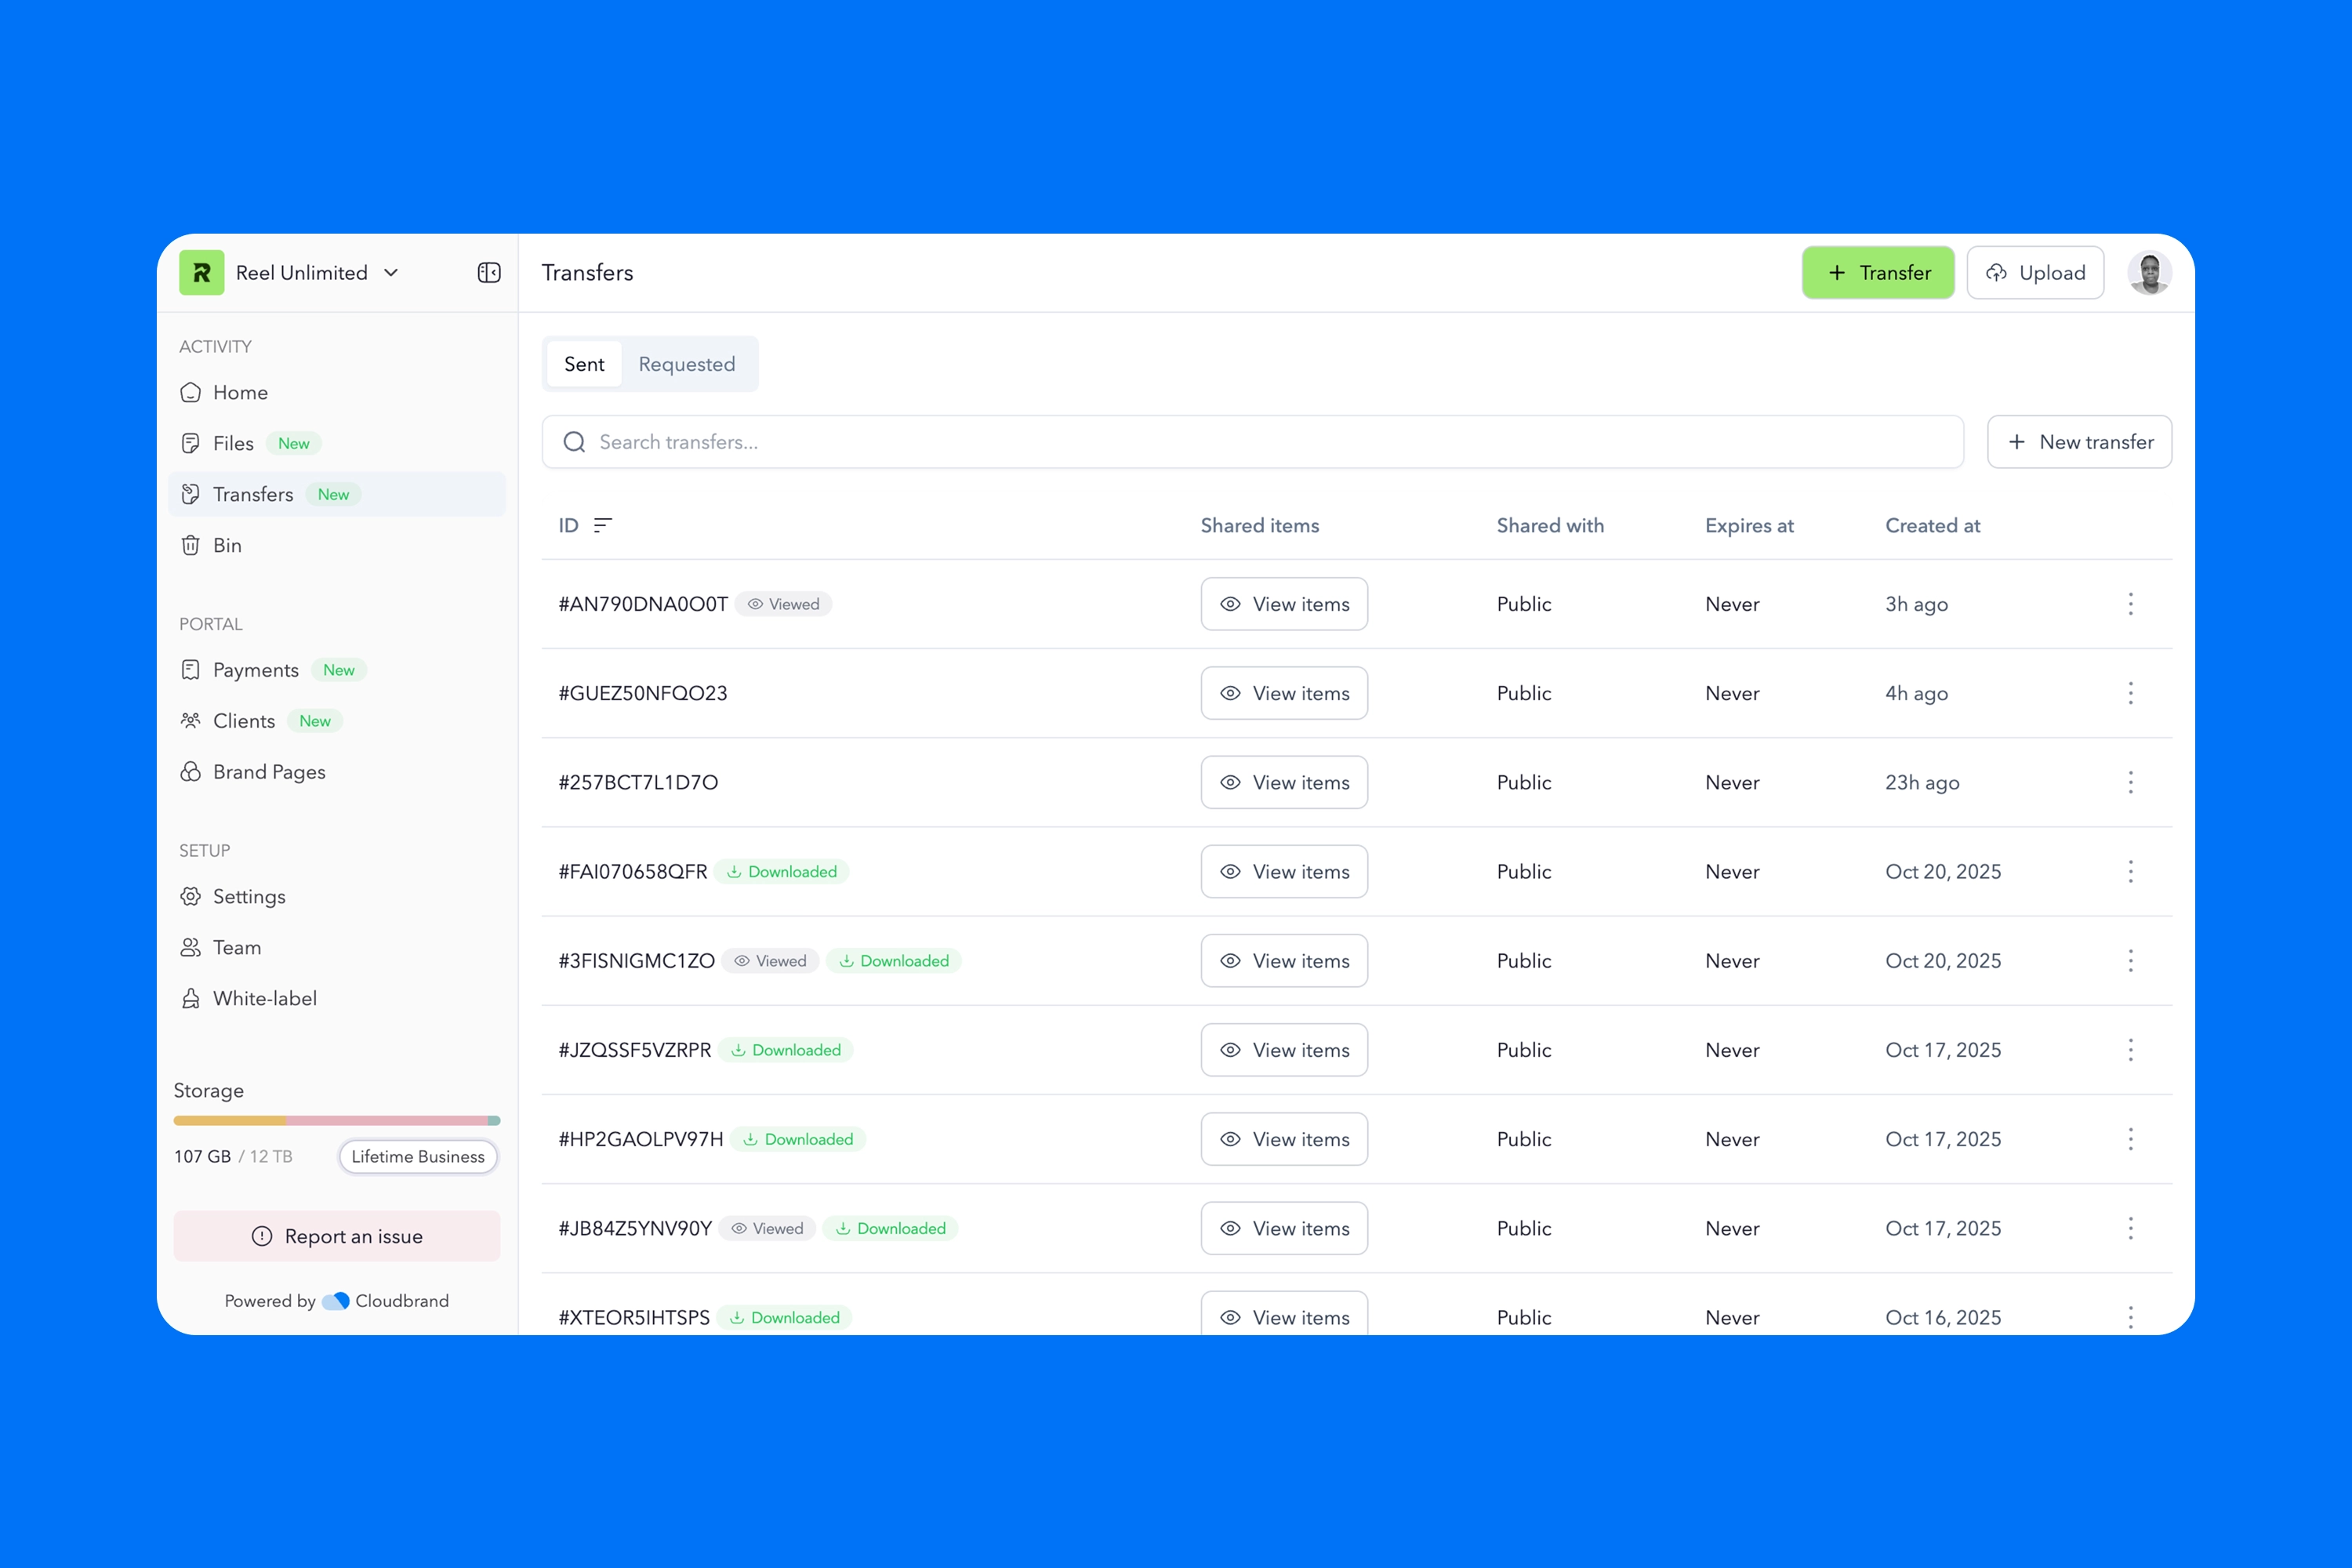Click the storage usage bar
The image size is (2352, 1568).
pos(336,1121)
